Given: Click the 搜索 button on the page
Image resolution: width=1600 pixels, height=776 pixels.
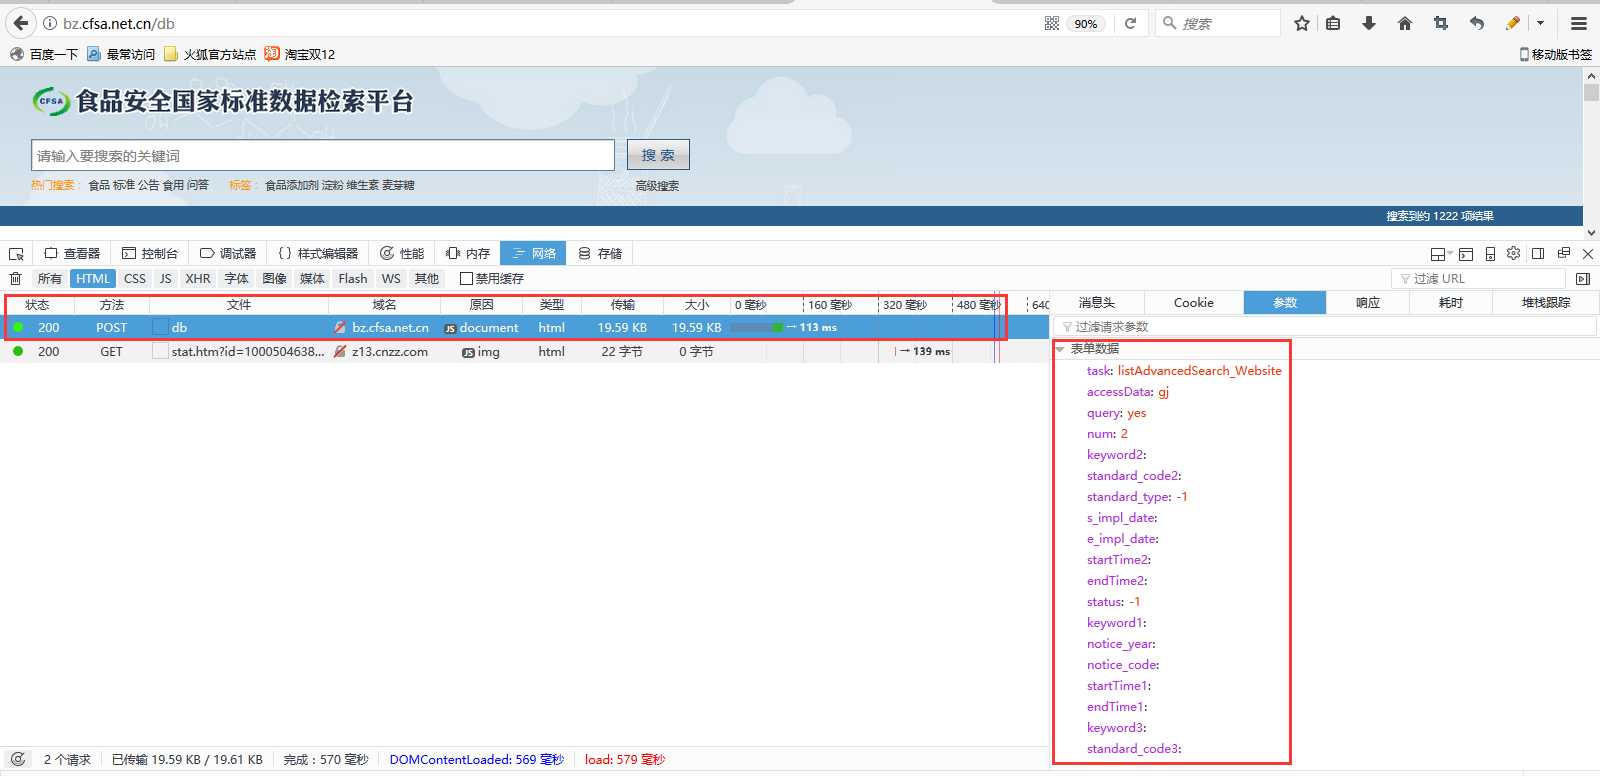Looking at the screenshot, I should [658, 155].
